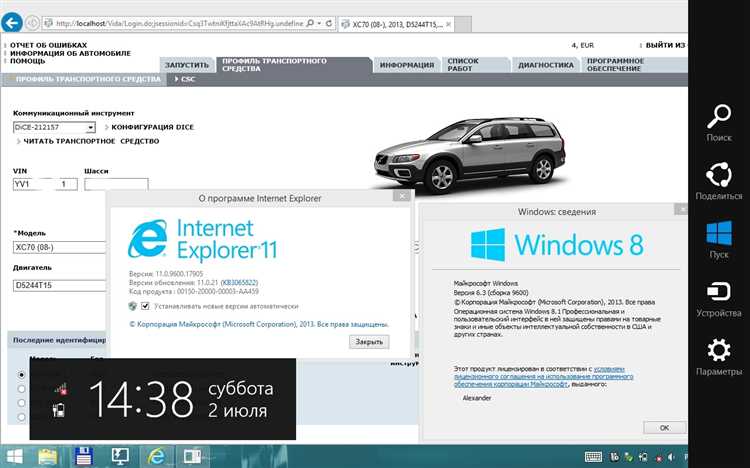The width and height of the screenshot is (750, 468).
Task: Click the network tray icon with red cross
Action: (x=658, y=458)
